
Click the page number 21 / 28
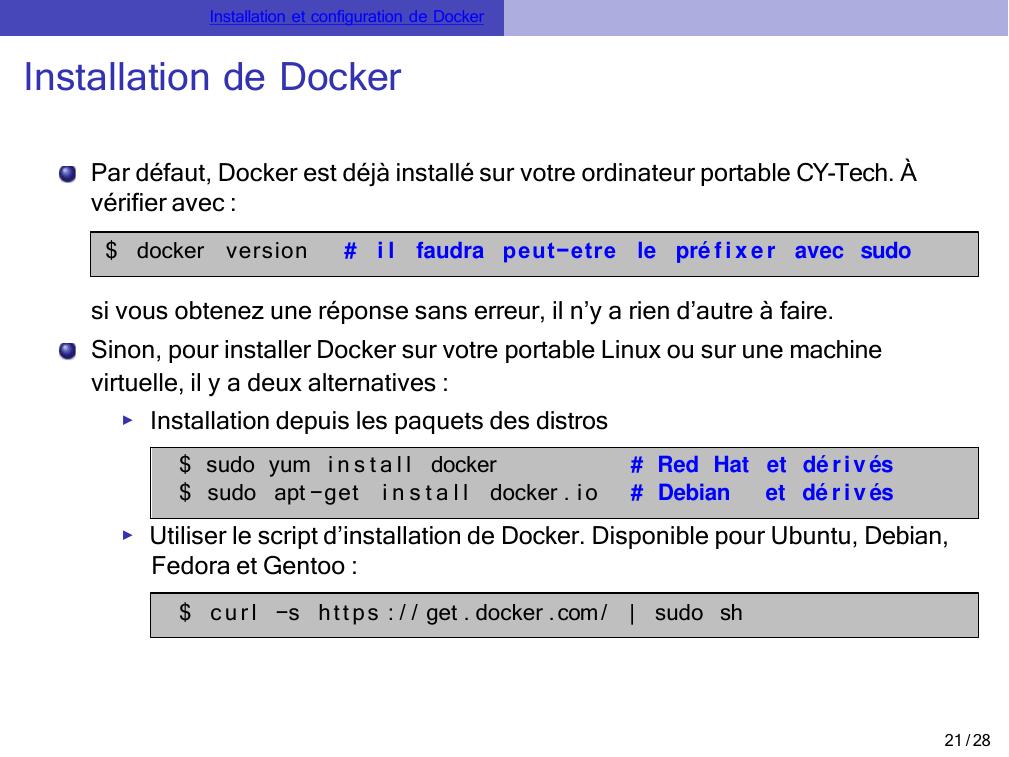pos(967,740)
